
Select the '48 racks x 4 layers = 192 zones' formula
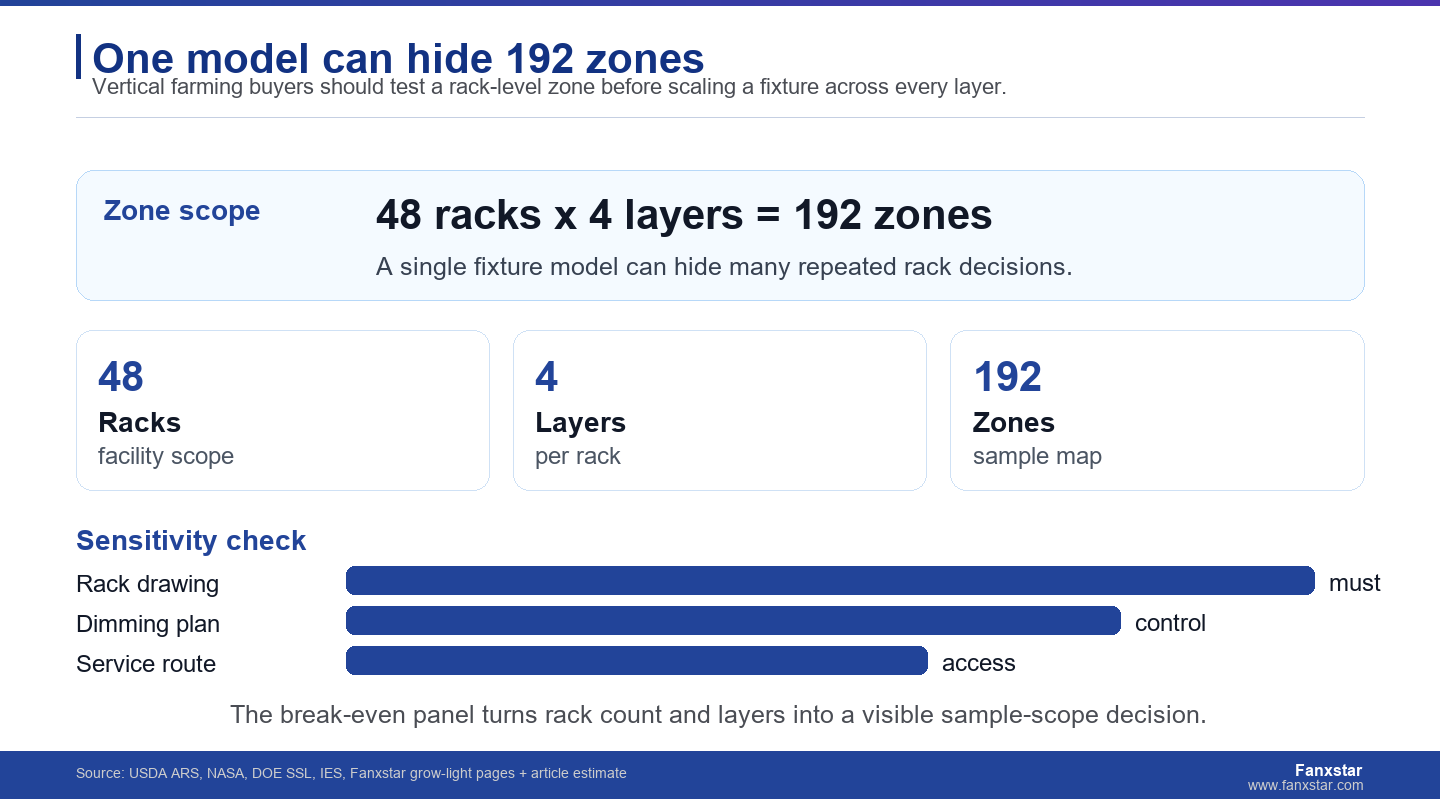point(684,215)
